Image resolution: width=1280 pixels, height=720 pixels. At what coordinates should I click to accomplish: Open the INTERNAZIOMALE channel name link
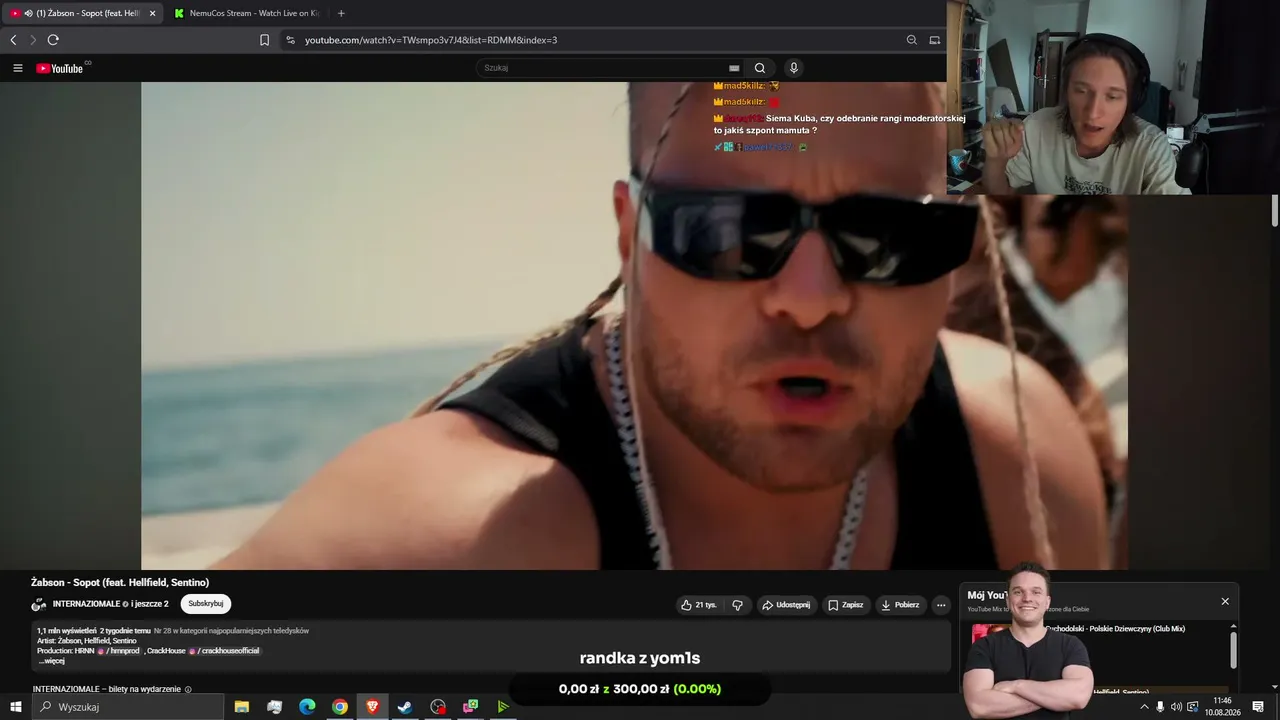click(86, 604)
